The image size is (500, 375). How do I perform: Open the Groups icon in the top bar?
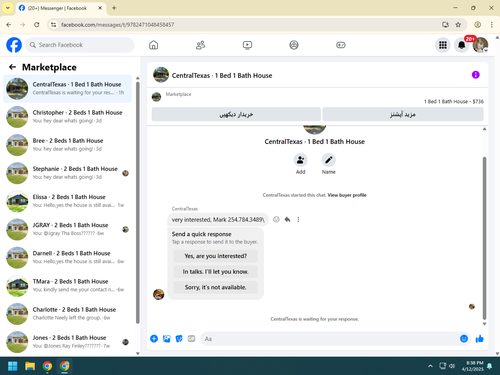coord(294,45)
